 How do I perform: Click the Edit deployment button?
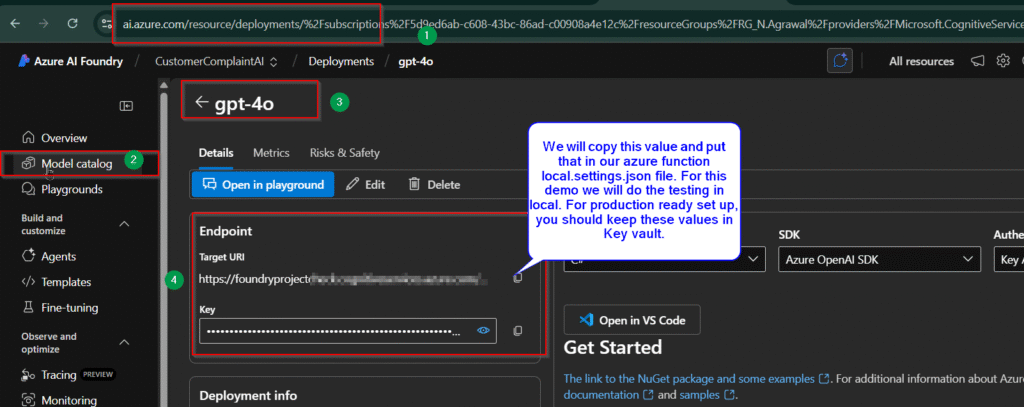365,184
